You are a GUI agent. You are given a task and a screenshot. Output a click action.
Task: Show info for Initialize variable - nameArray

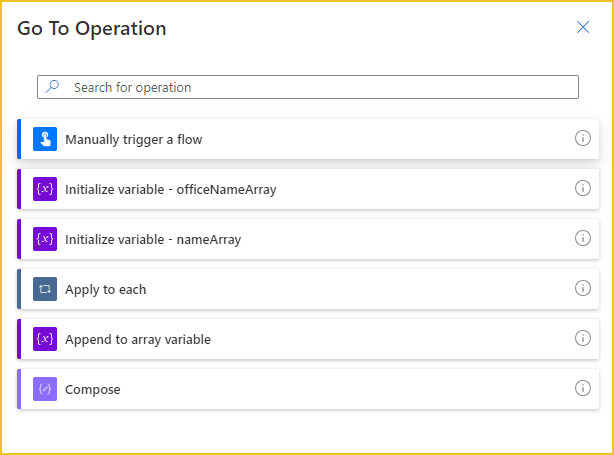click(x=583, y=238)
